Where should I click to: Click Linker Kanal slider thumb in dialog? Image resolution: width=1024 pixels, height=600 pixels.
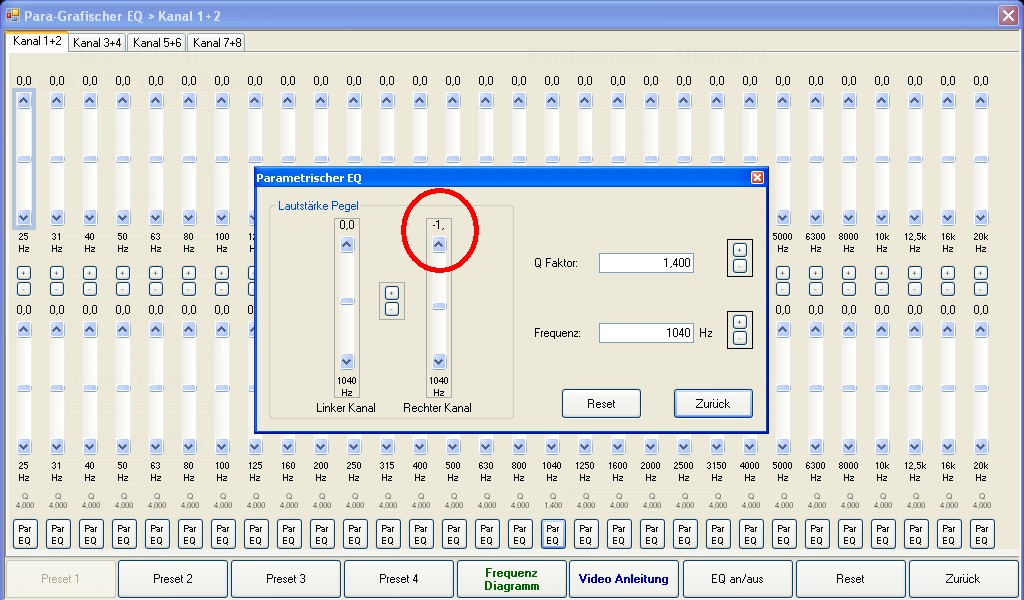pyautogui.click(x=347, y=301)
